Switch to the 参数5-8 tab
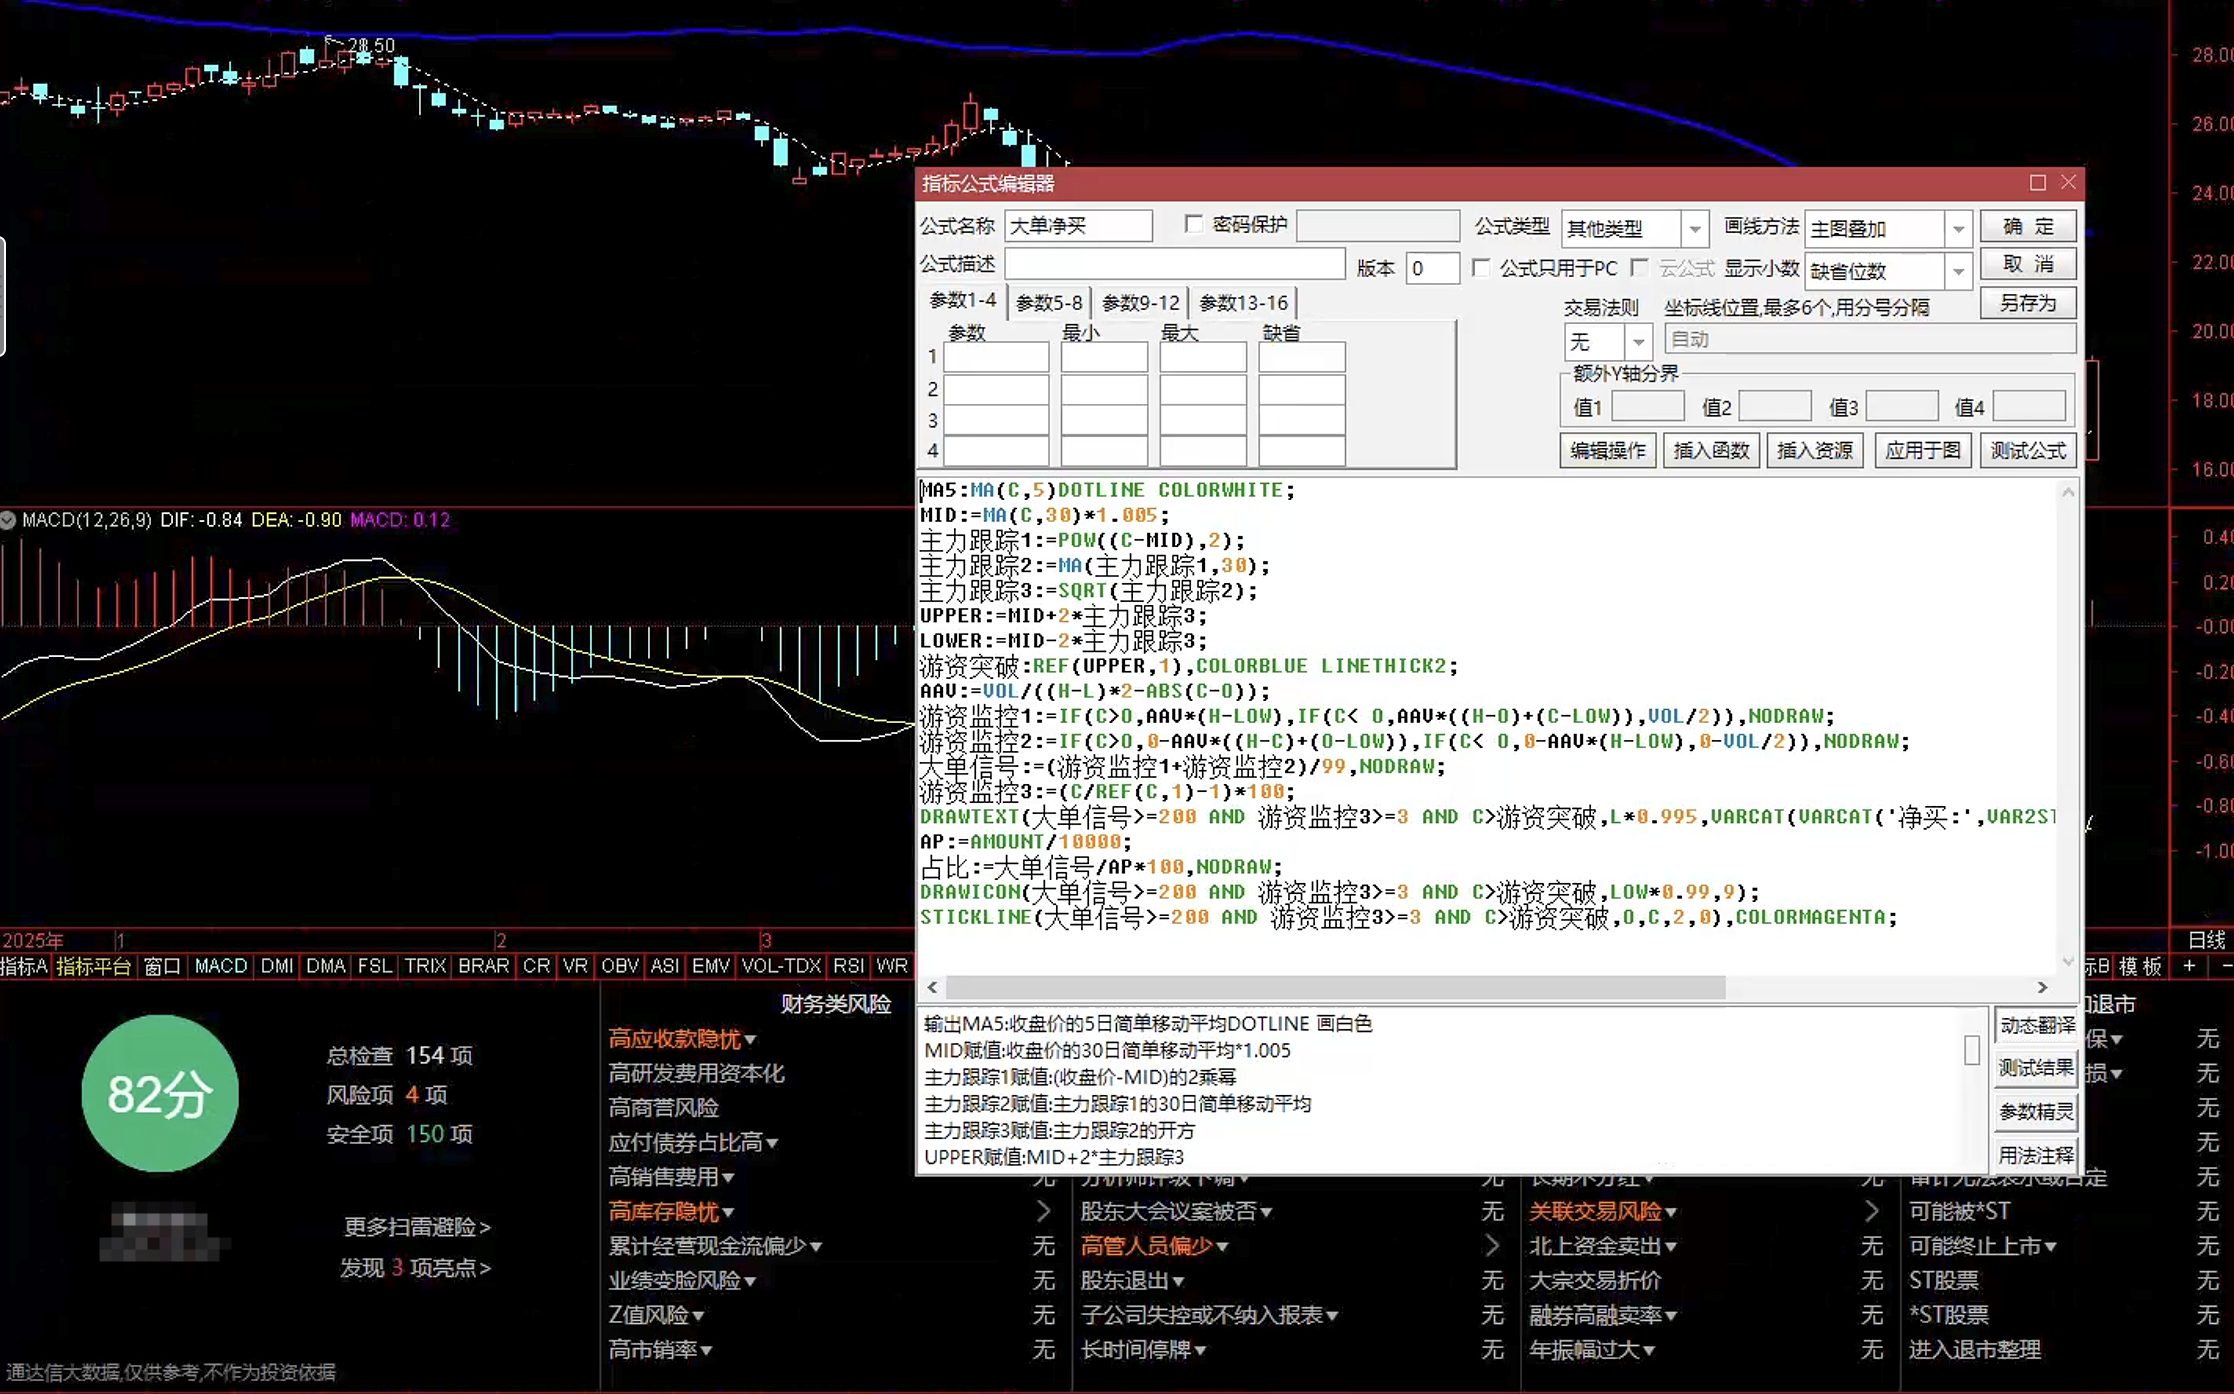2234x1394 pixels. point(1049,302)
